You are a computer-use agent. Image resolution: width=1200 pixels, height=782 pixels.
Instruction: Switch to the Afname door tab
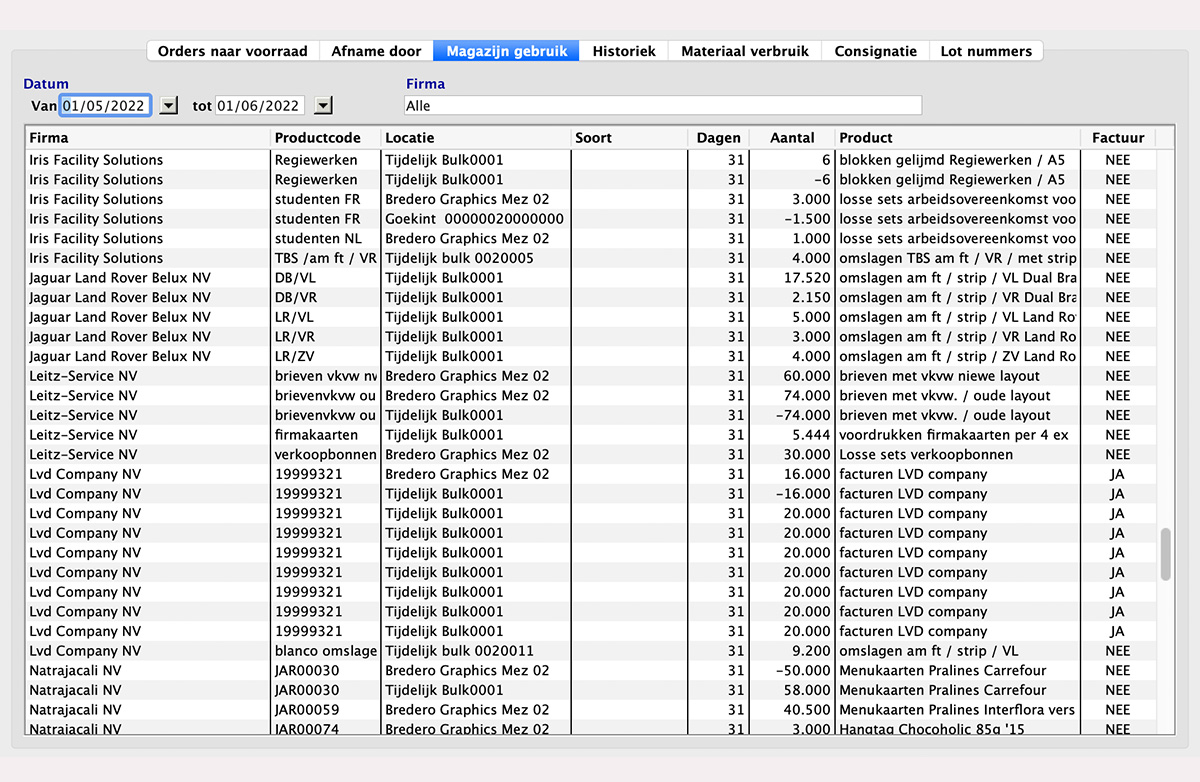(x=376, y=51)
